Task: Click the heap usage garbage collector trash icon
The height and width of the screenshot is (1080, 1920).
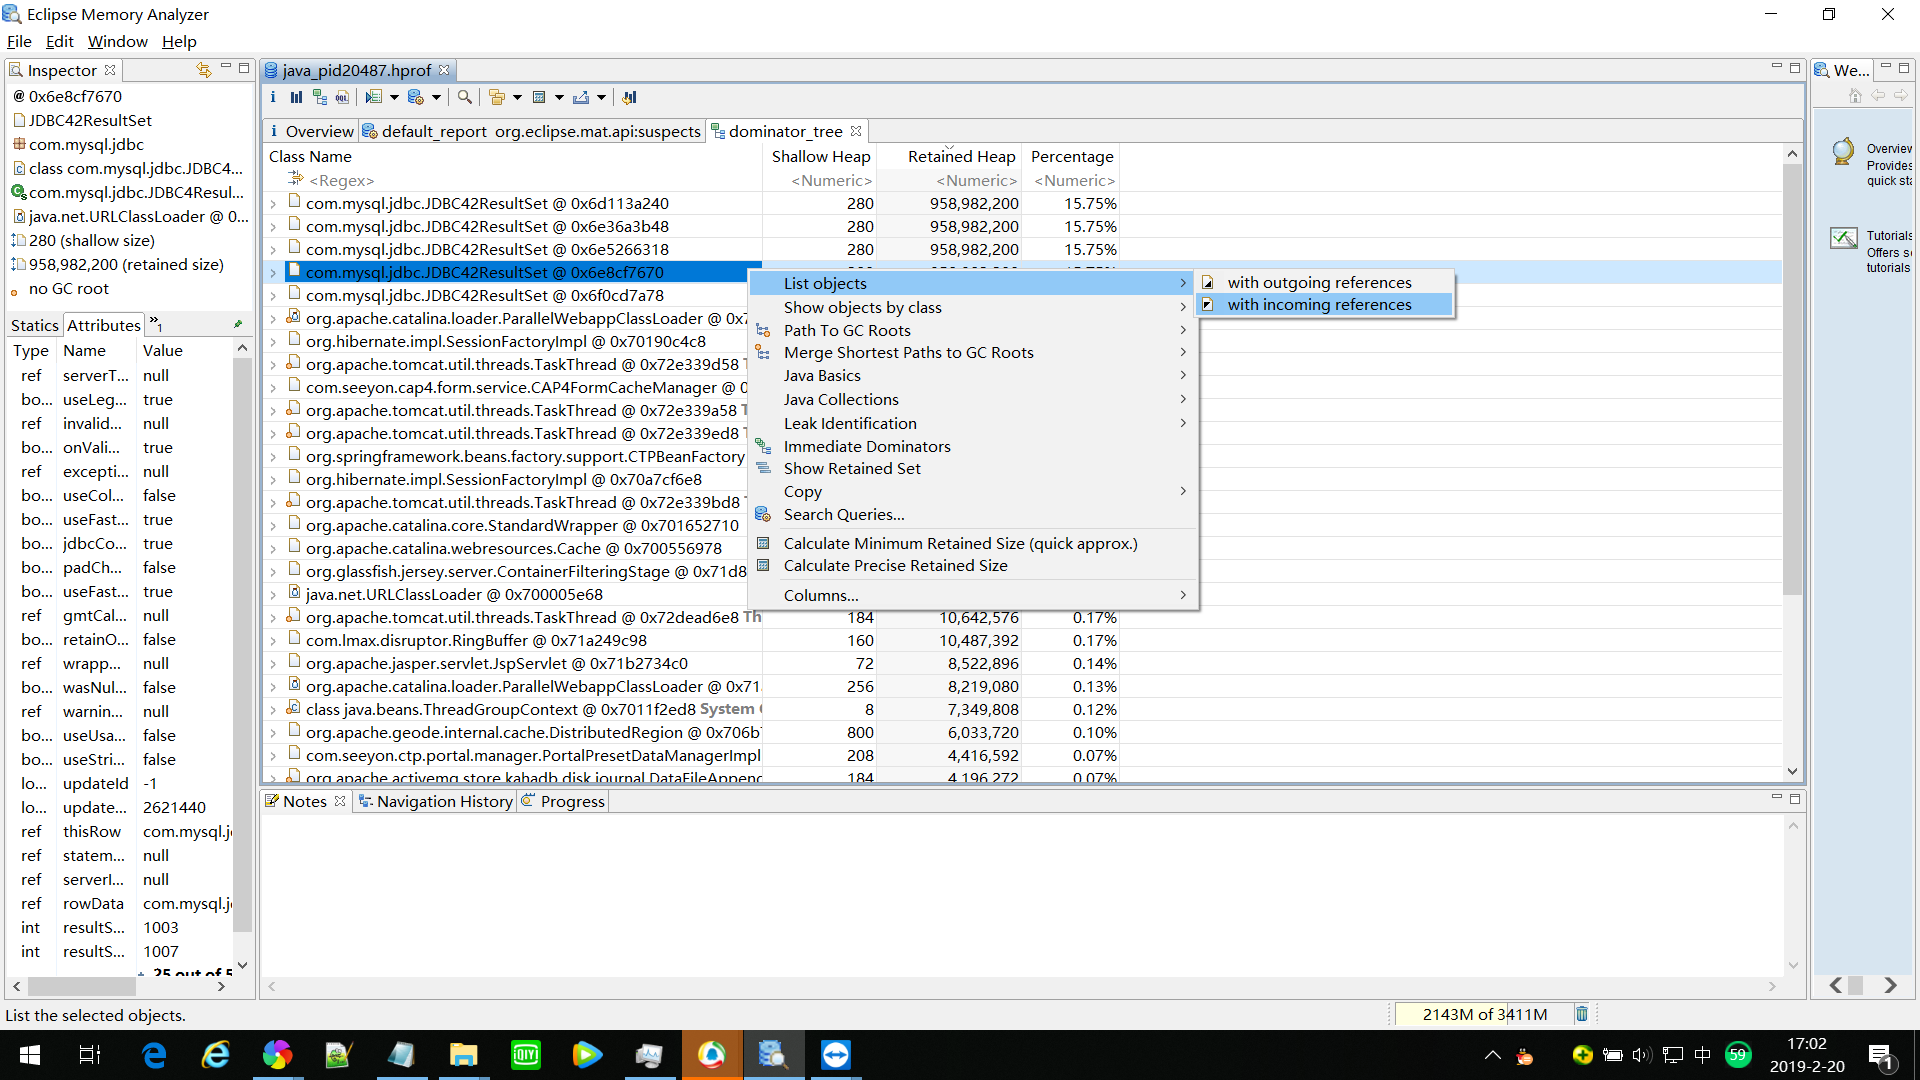Action: pos(1582,1014)
